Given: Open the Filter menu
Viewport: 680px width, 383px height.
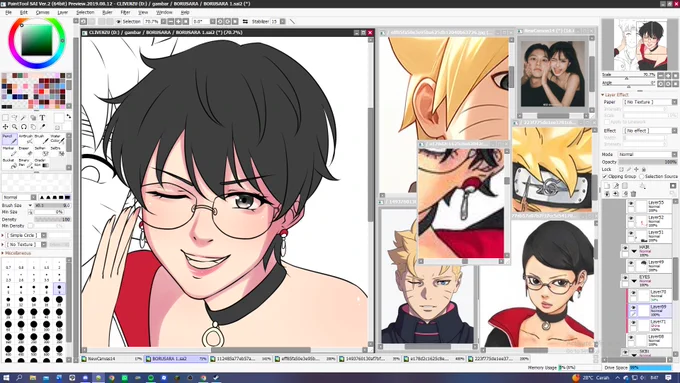Looking at the screenshot, I should (x=125, y=13).
